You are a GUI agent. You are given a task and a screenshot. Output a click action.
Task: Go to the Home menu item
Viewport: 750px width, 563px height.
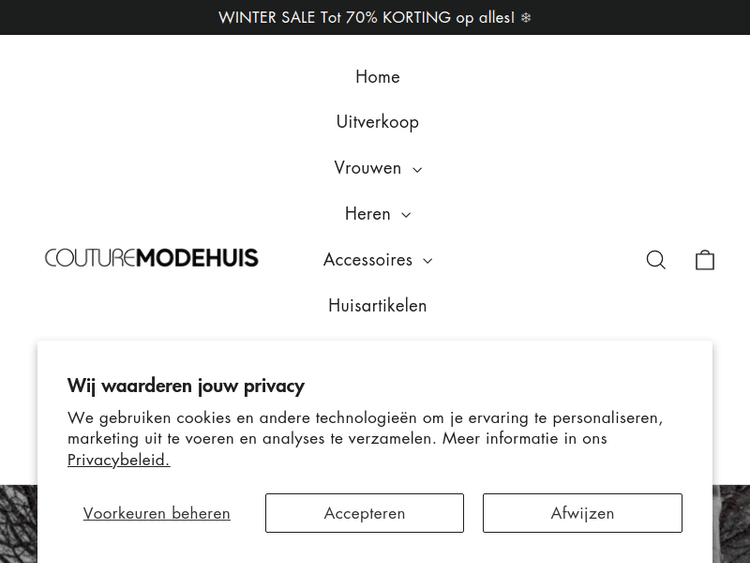pyautogui.click(x=377, y=77)
